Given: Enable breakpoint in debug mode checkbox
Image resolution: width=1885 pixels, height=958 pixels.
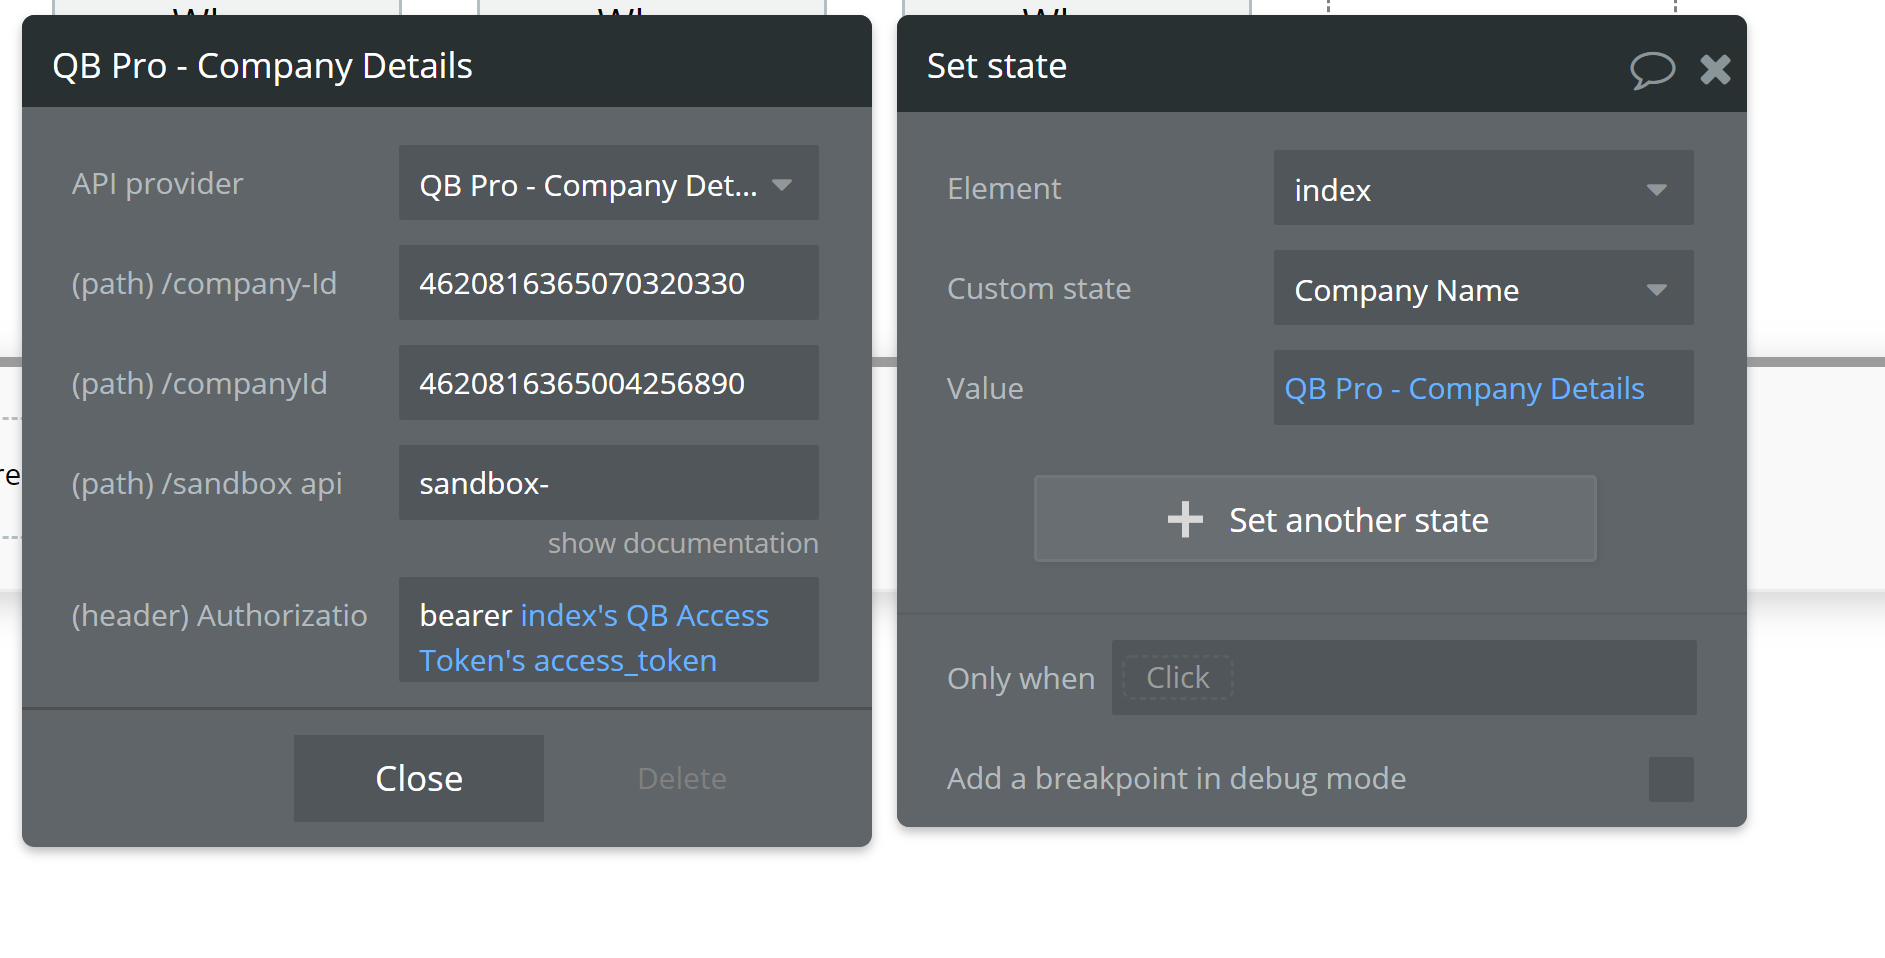Looking at the screenshot, I should pyautogui.click(x=1671, y=779).
